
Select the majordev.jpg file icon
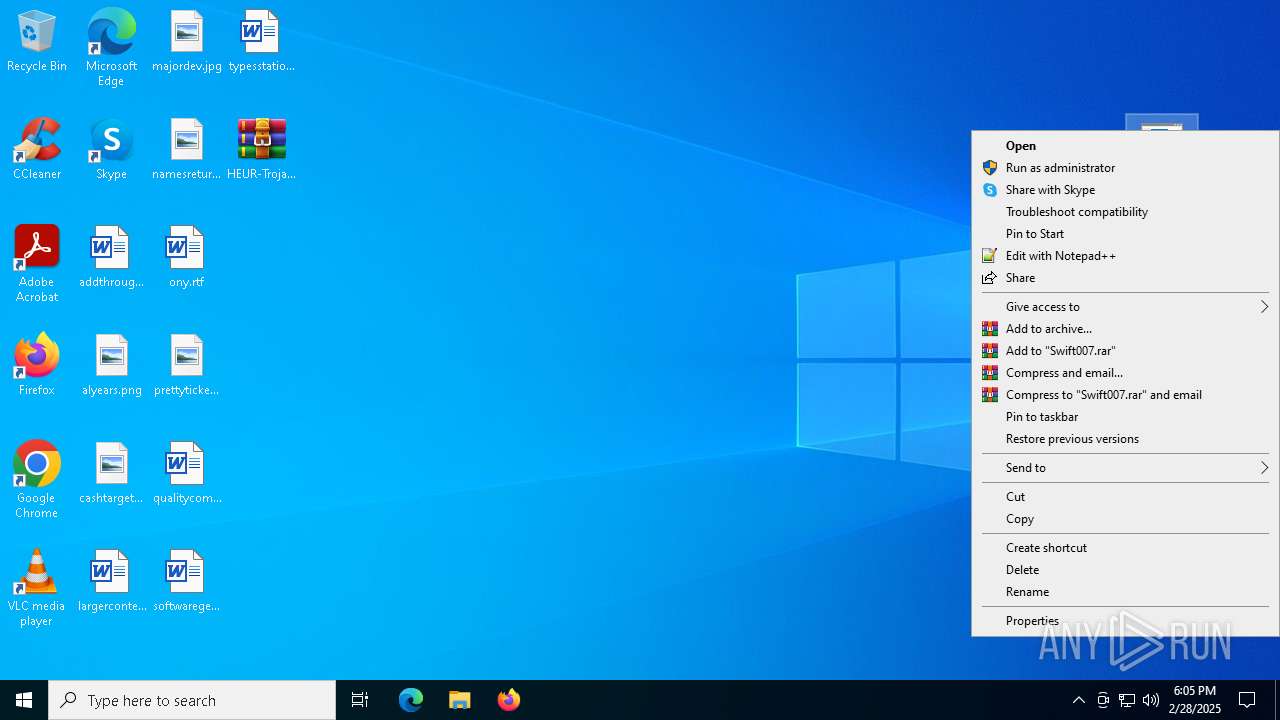click(x=187, y=42)
